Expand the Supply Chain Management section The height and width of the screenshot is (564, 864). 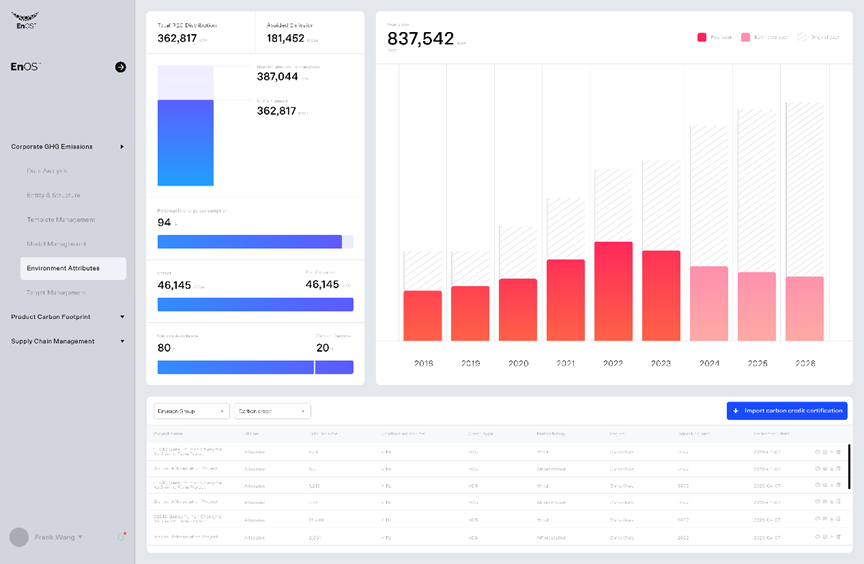tap(122, 341)
